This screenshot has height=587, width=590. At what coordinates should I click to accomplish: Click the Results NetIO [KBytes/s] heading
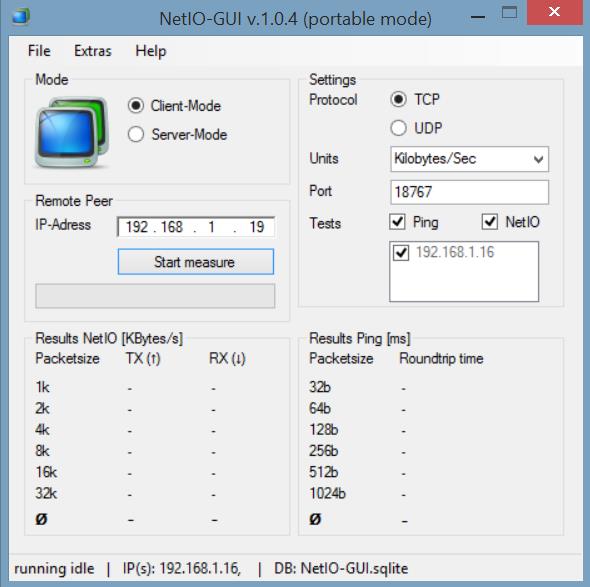(109, 339)
